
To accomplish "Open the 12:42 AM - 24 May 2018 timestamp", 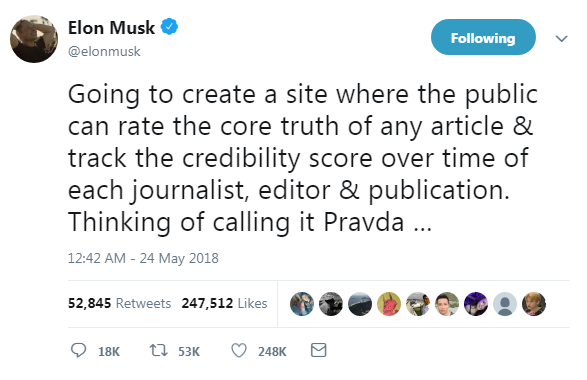I will pyautogui.click(x=143, y=258).
